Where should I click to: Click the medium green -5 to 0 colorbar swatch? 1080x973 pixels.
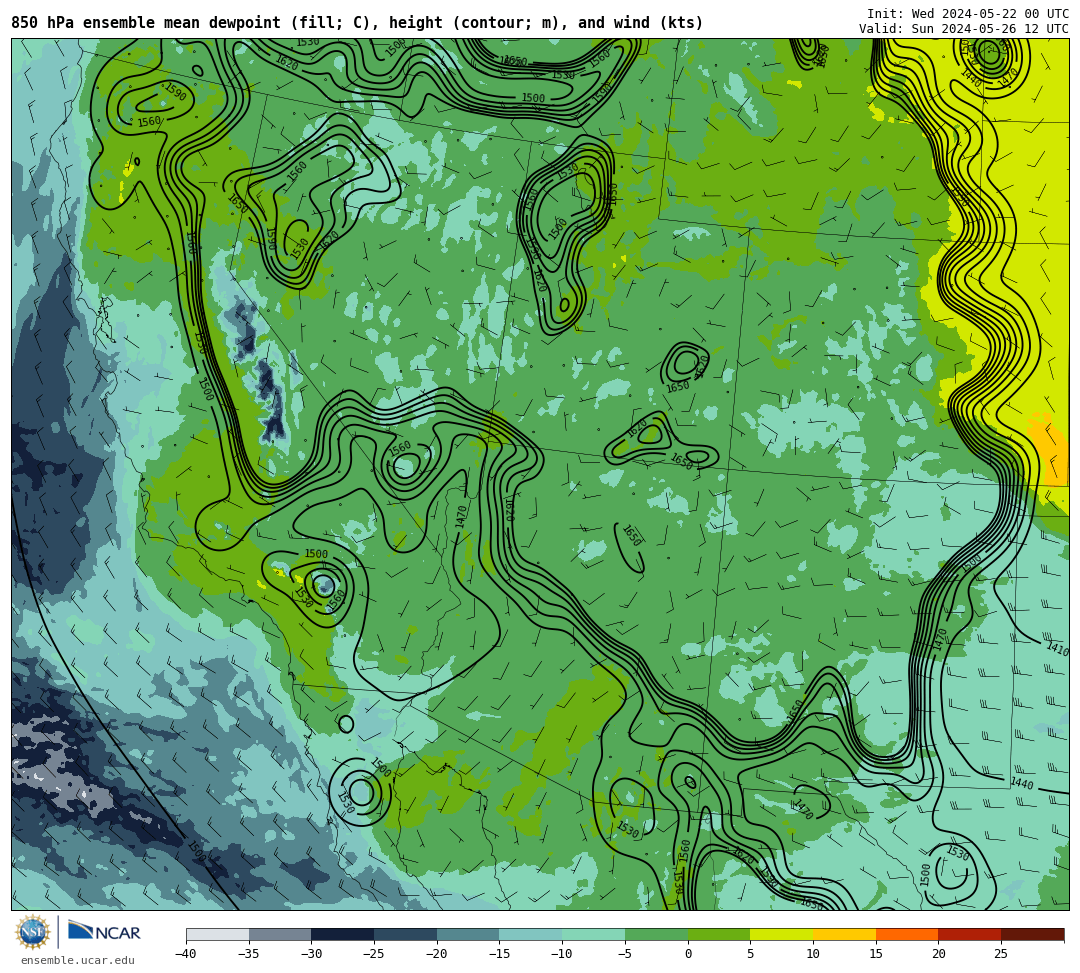[656, 934]
